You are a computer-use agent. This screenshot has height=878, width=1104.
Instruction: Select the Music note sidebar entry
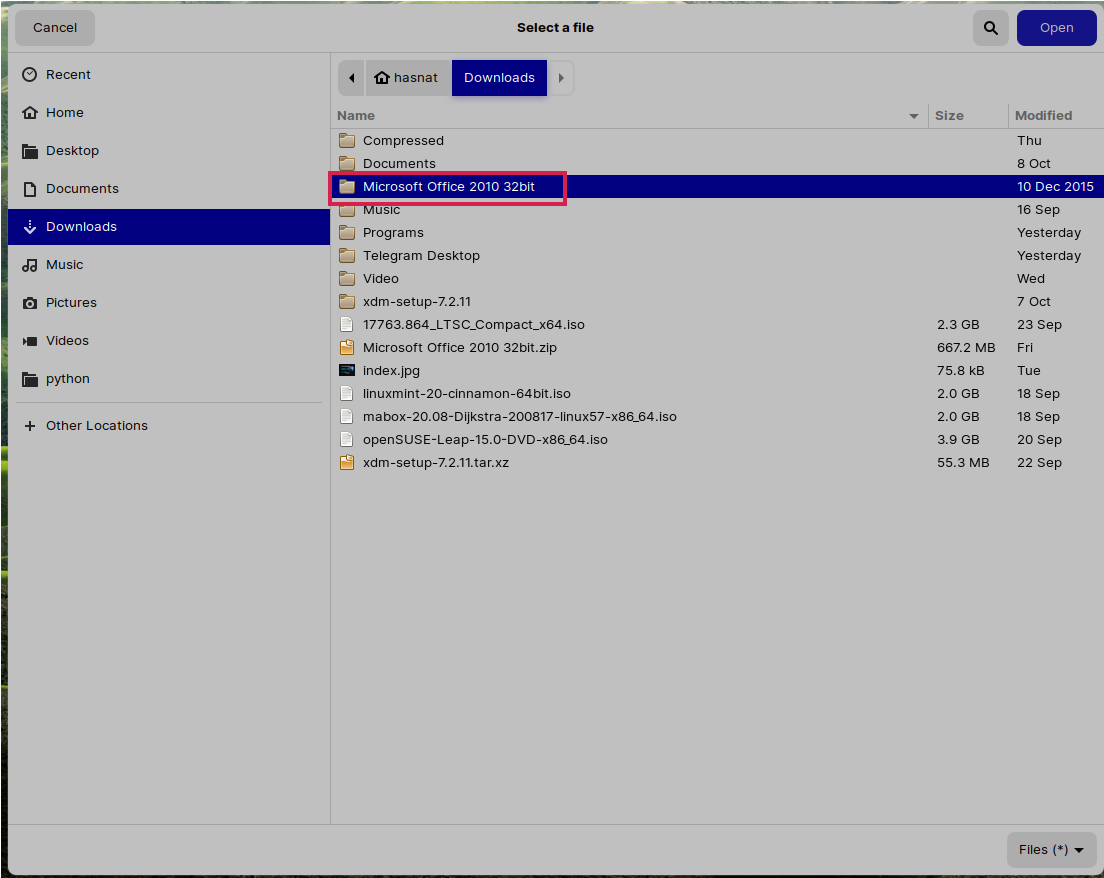(x=64, y=265)
